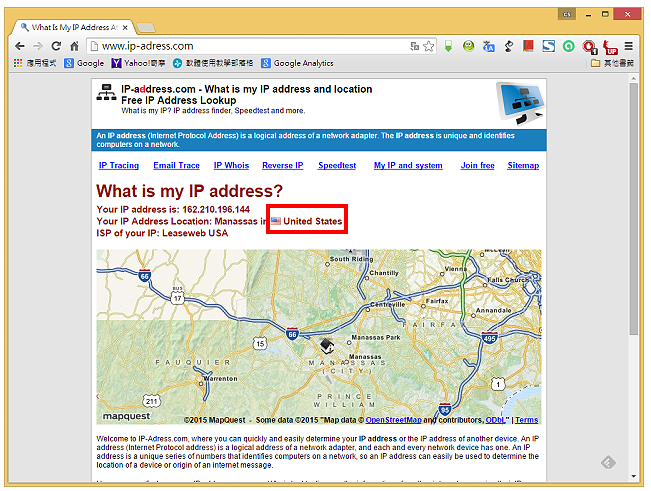Open a new tab with the blank tab button
Viewport: 651px width, 491px height.
146,27
